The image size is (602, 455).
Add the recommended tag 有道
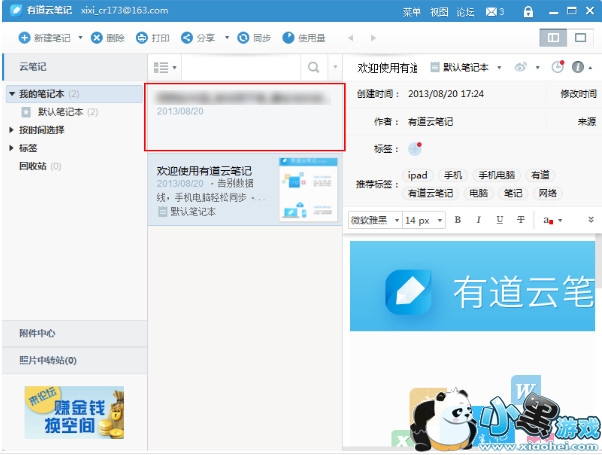coord(540,175)
